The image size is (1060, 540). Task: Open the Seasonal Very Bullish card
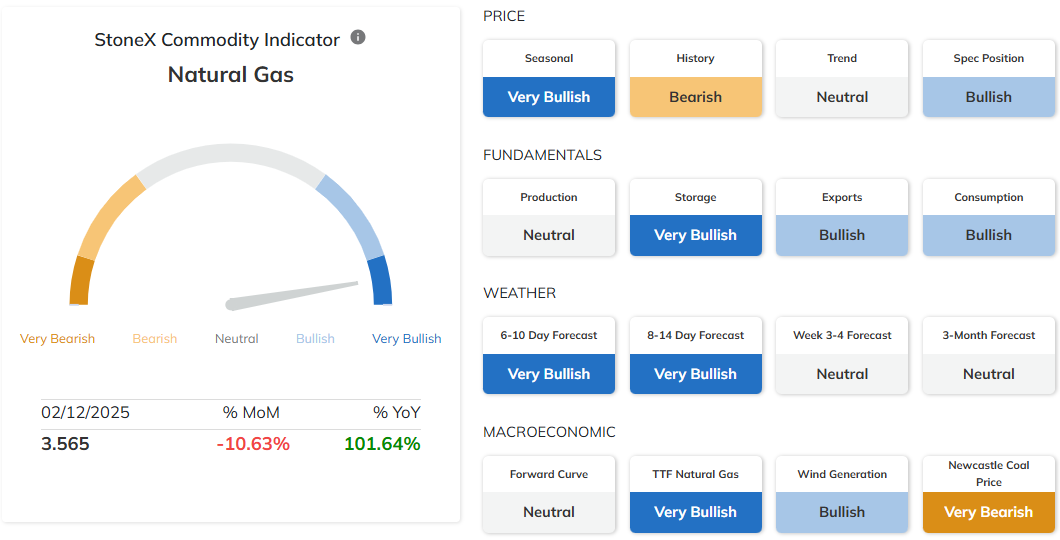[x=549, y=78]
